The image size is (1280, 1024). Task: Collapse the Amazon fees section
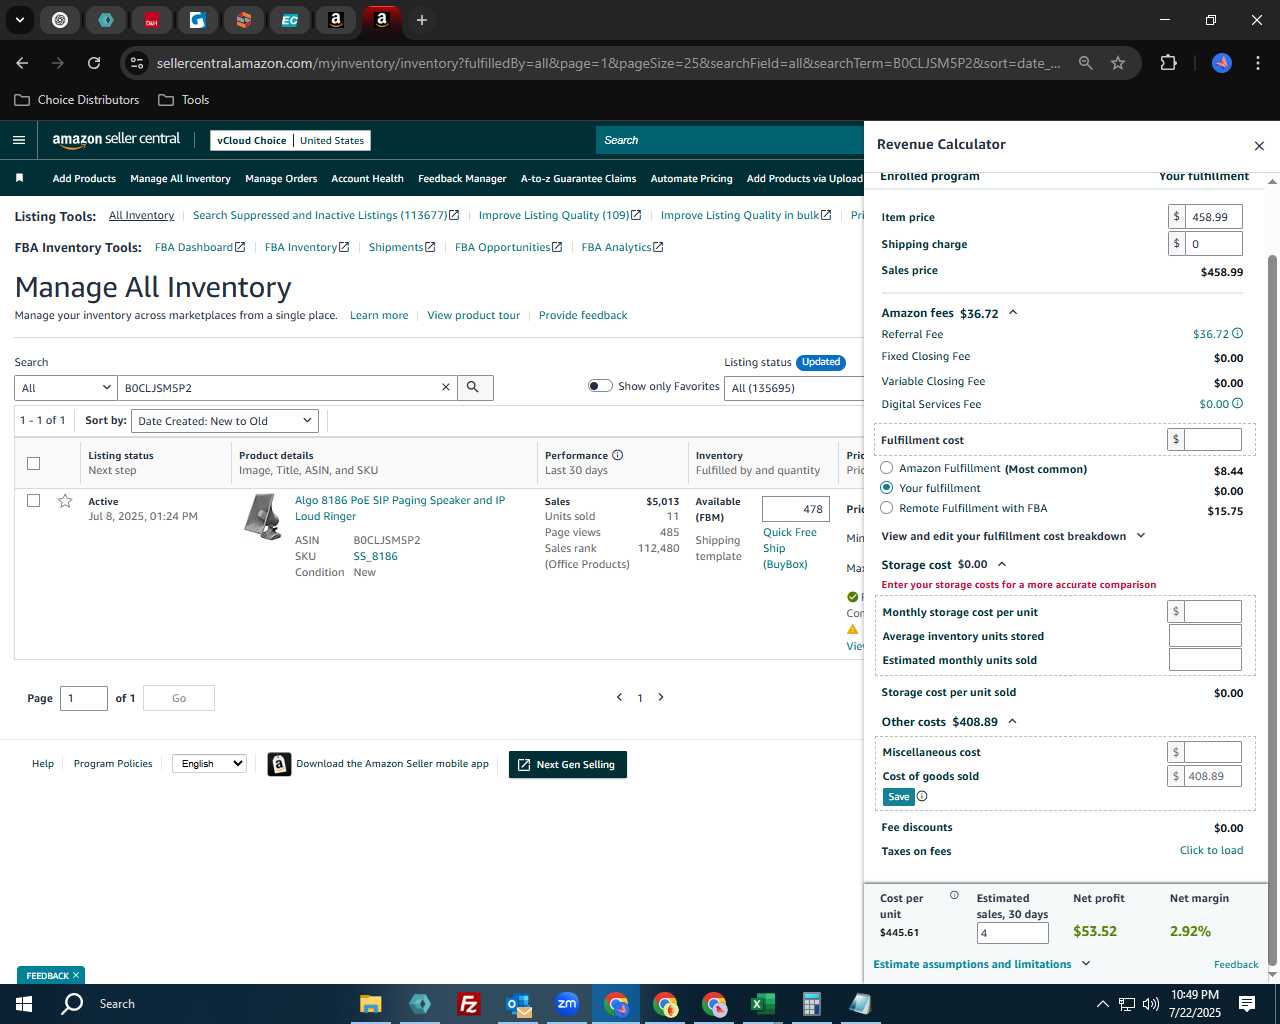point(1013,313)
